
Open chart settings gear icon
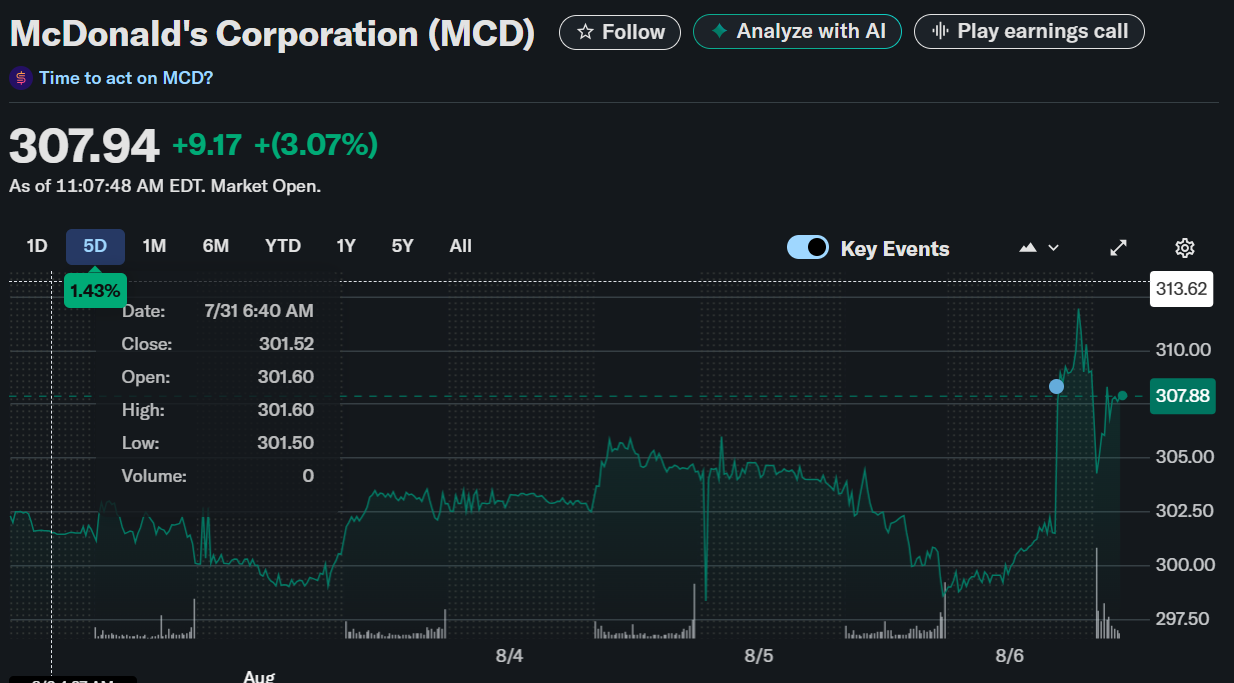tap(1185, 248)
